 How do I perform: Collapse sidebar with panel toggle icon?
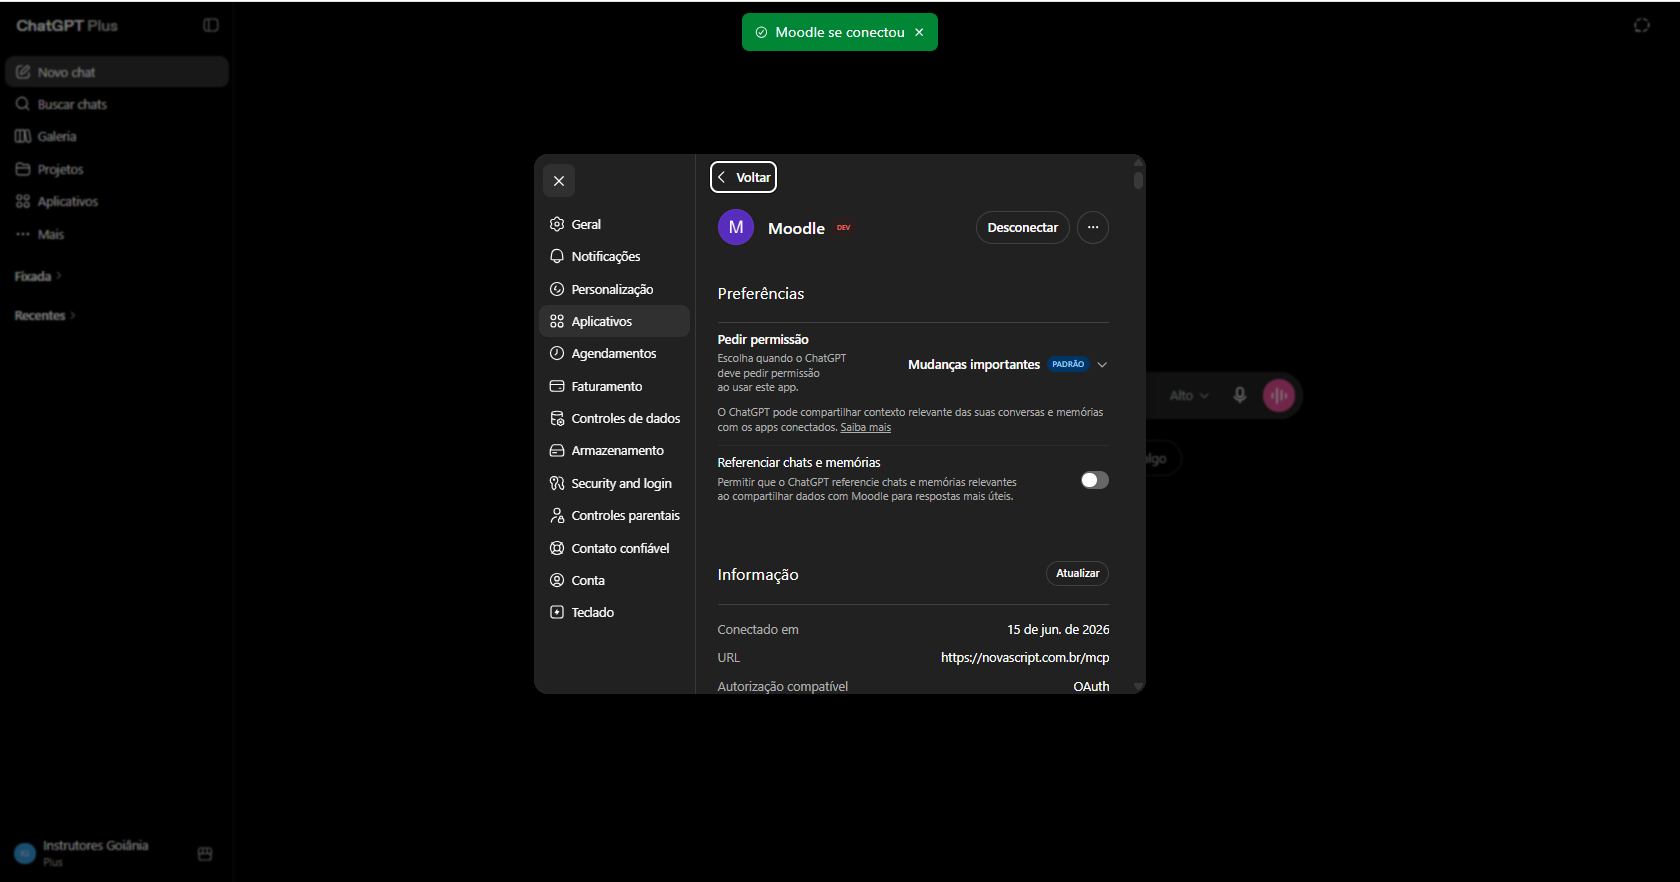211,25
